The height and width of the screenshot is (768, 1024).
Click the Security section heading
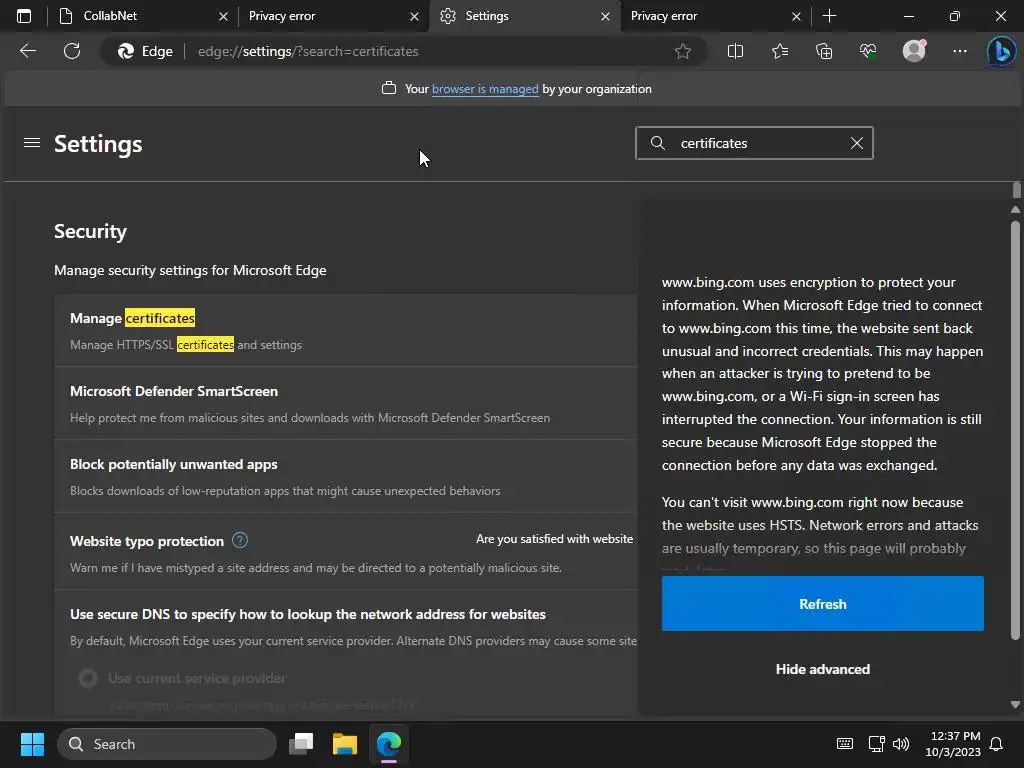[90, 231]
